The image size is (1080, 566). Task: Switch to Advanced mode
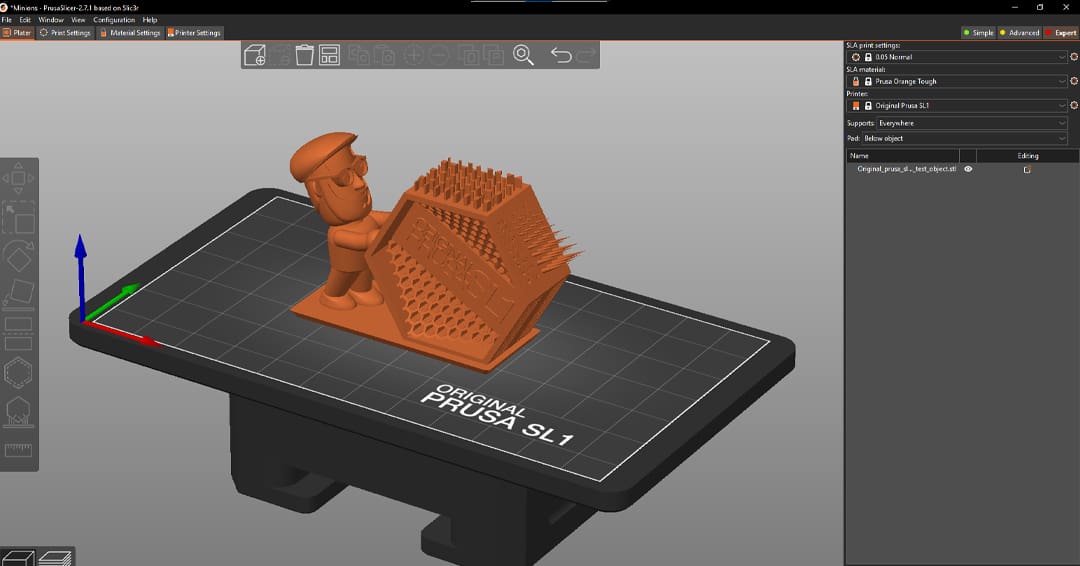[1019, 32]
